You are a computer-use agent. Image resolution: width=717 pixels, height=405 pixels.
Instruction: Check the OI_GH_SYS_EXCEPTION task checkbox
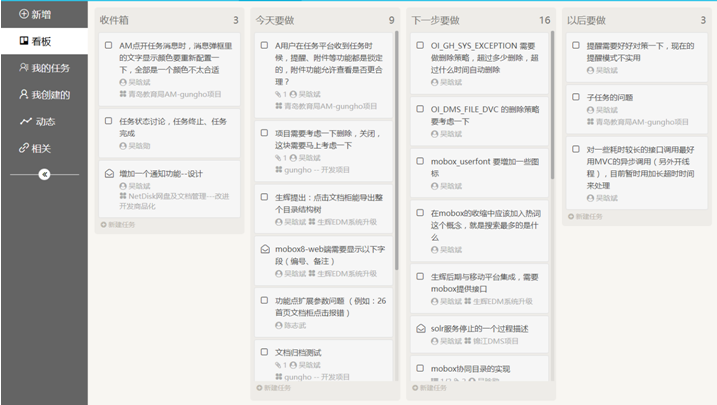click(x=420, y=45)
